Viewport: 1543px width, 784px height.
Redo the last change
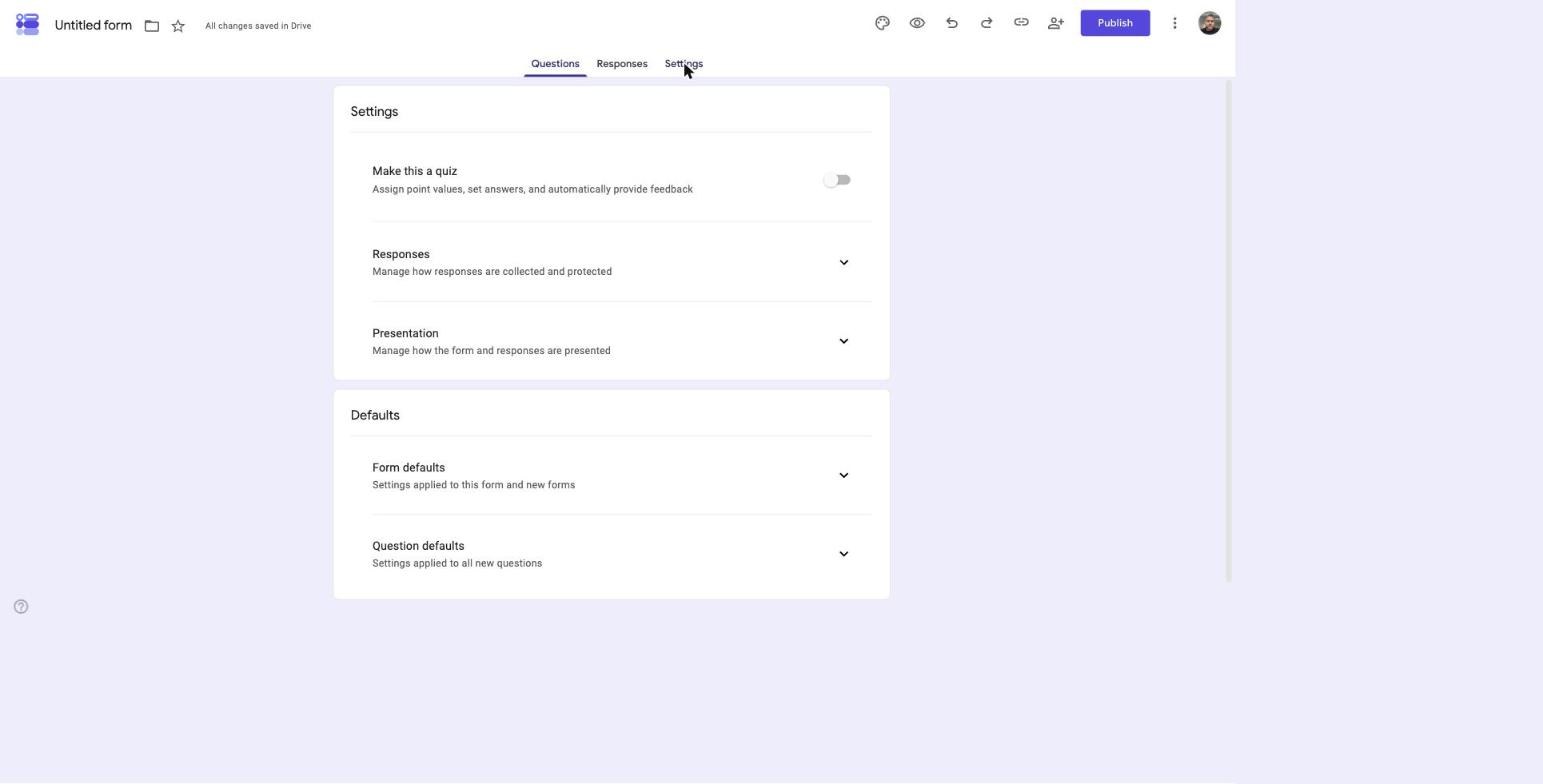(986, 23)
